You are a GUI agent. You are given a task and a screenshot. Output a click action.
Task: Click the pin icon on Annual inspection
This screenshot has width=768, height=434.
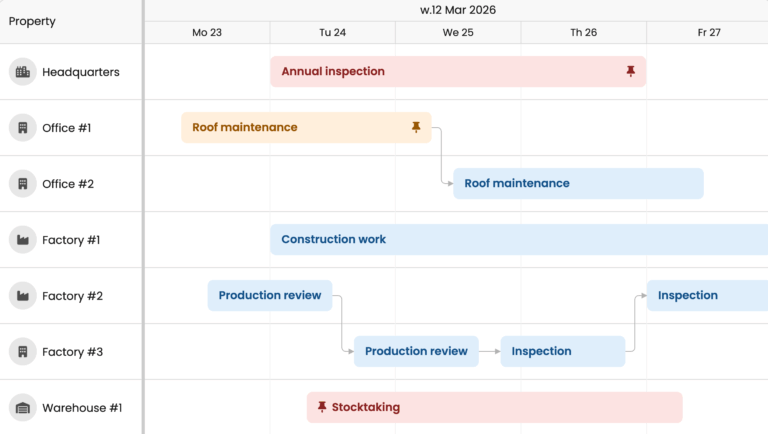click(x=630, y=72)
